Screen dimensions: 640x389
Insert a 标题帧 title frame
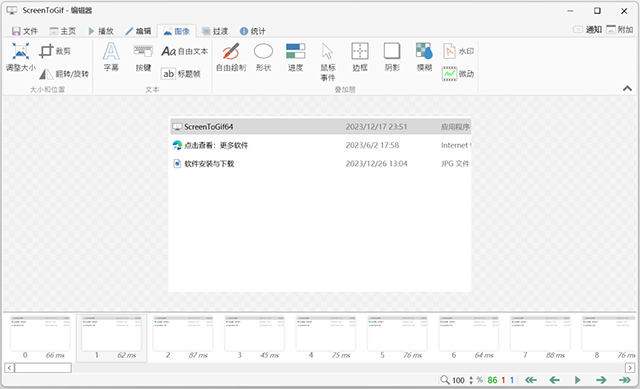coord(181,74)
